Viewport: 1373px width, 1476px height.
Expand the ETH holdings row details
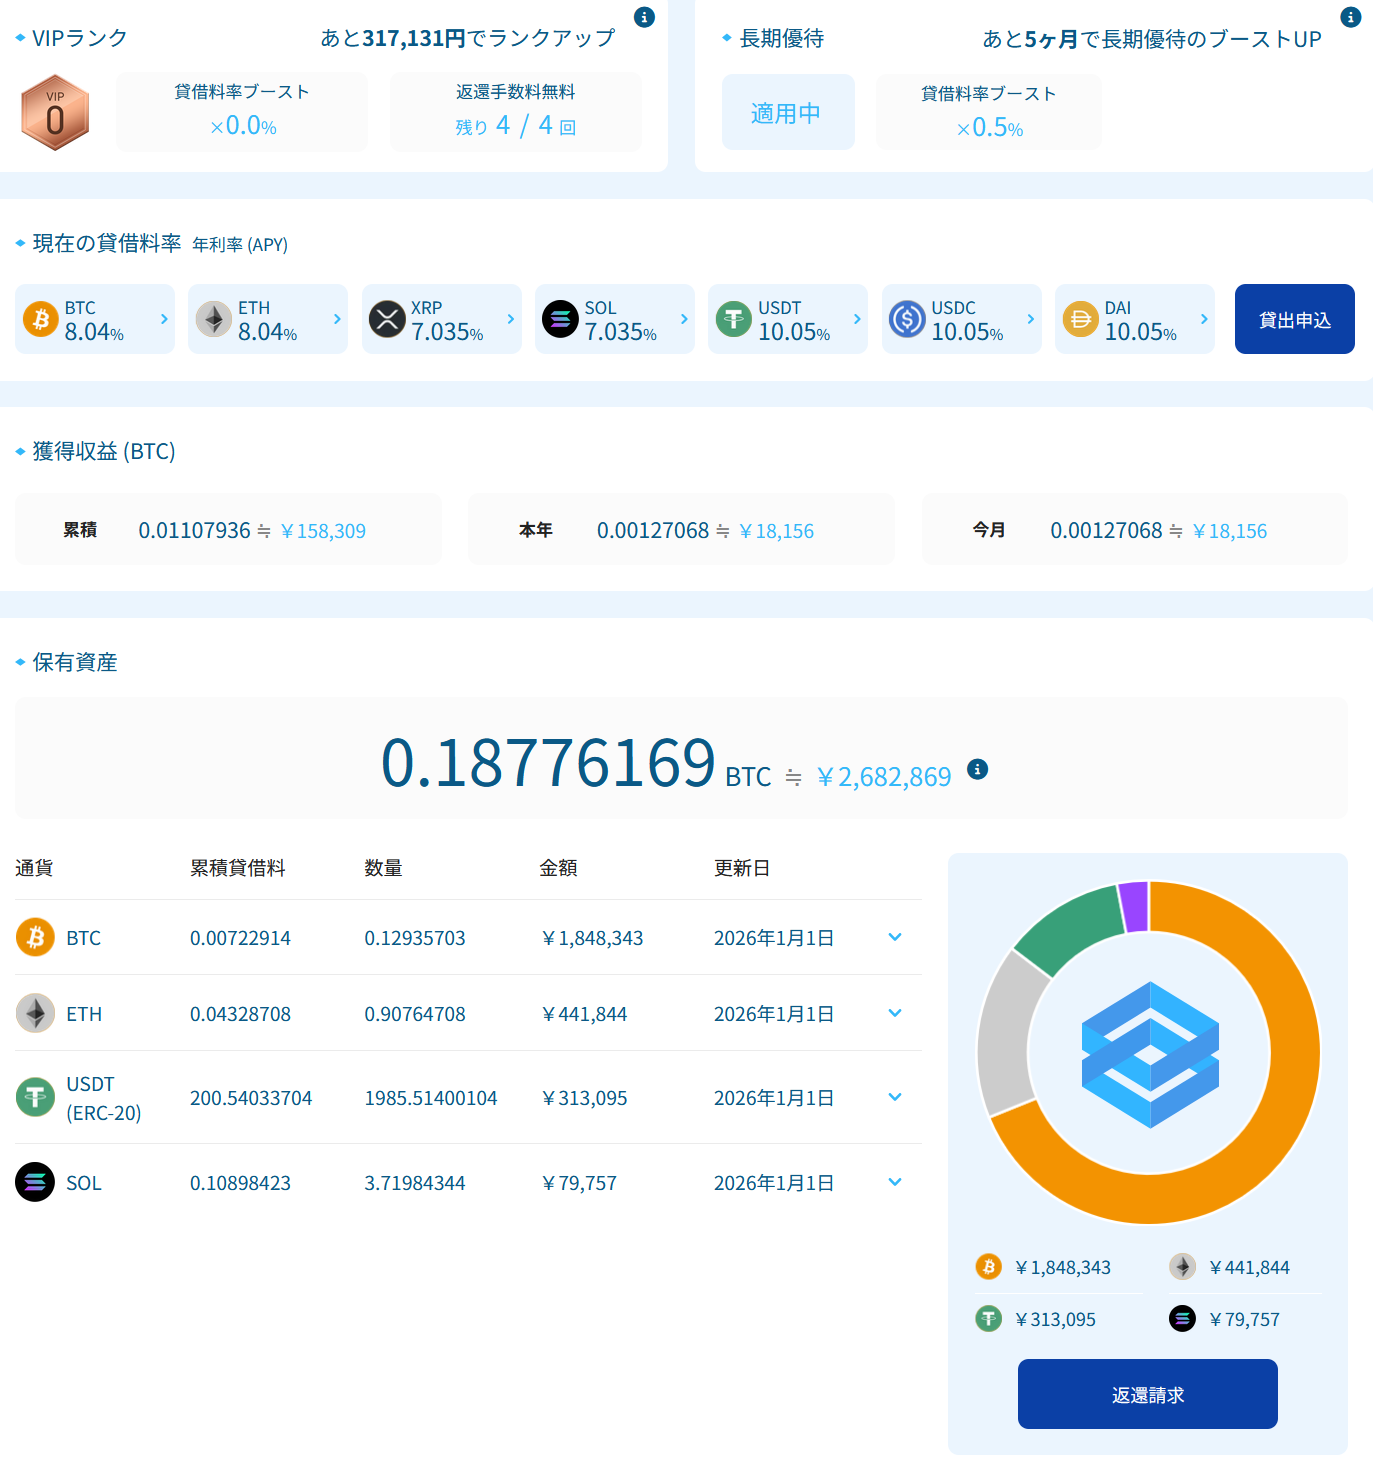tap(895, 1013)
